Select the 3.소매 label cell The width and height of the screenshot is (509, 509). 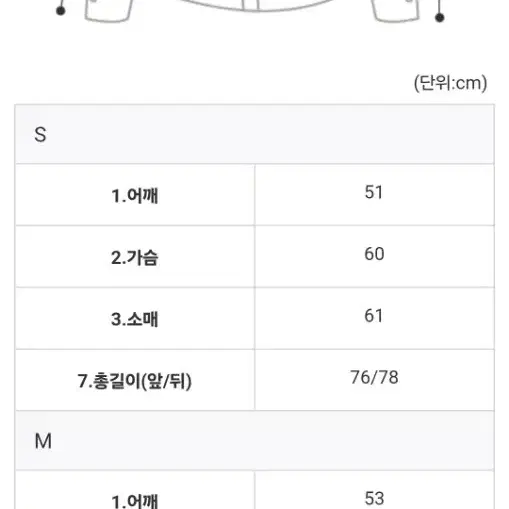[135, 318]
